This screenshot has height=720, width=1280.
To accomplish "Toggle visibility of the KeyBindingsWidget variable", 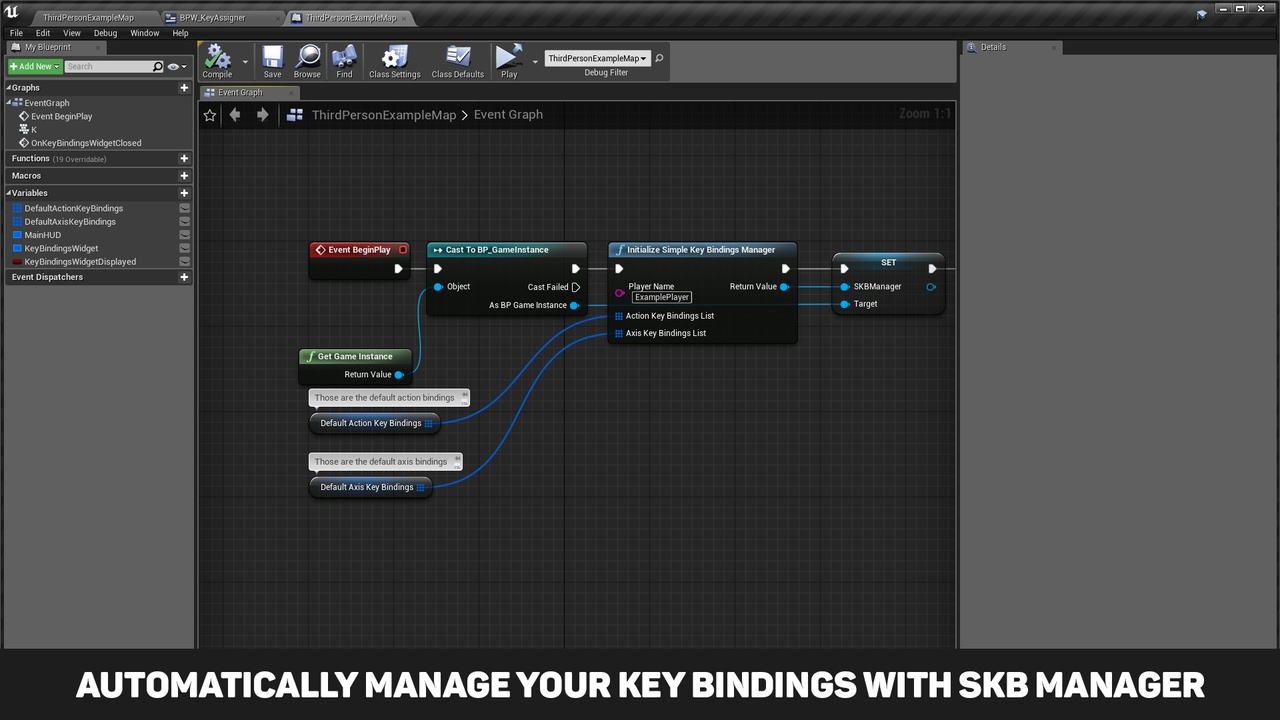I will click(184, 248).
